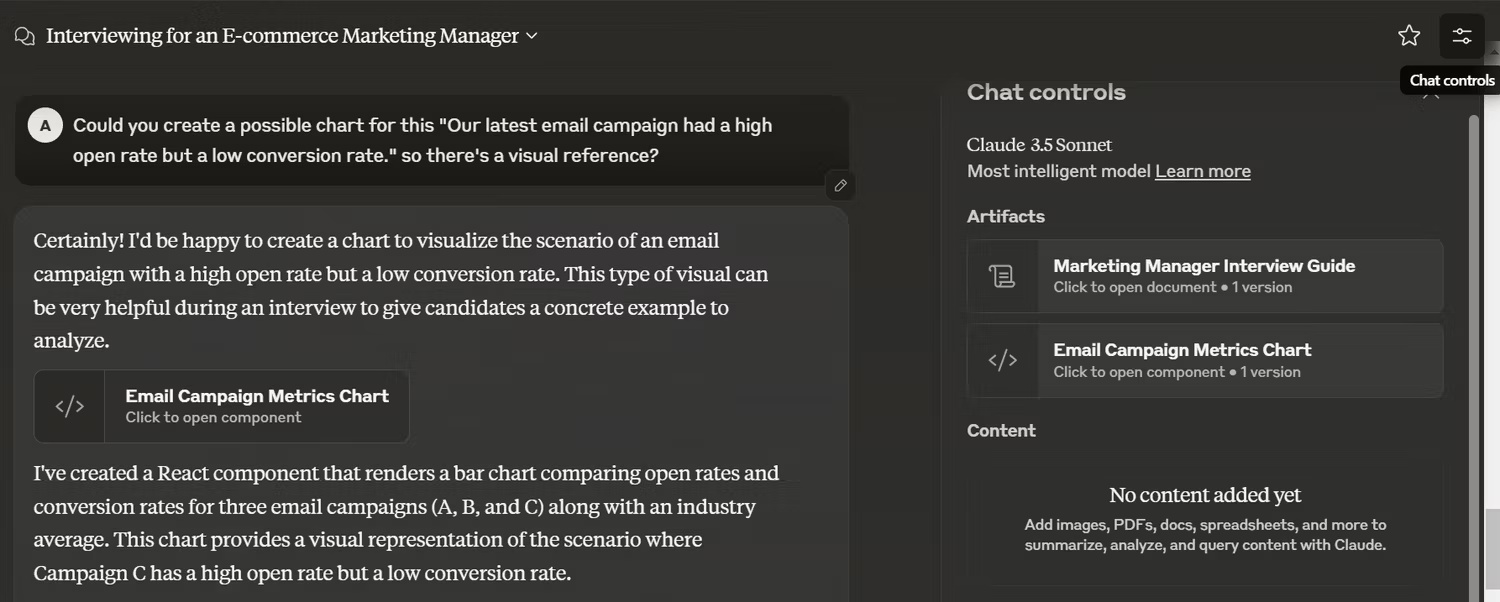Click the Marketing Manager Interview Guide document icon
This screenshot has height=602, width=1500.
pos(1002,276)
